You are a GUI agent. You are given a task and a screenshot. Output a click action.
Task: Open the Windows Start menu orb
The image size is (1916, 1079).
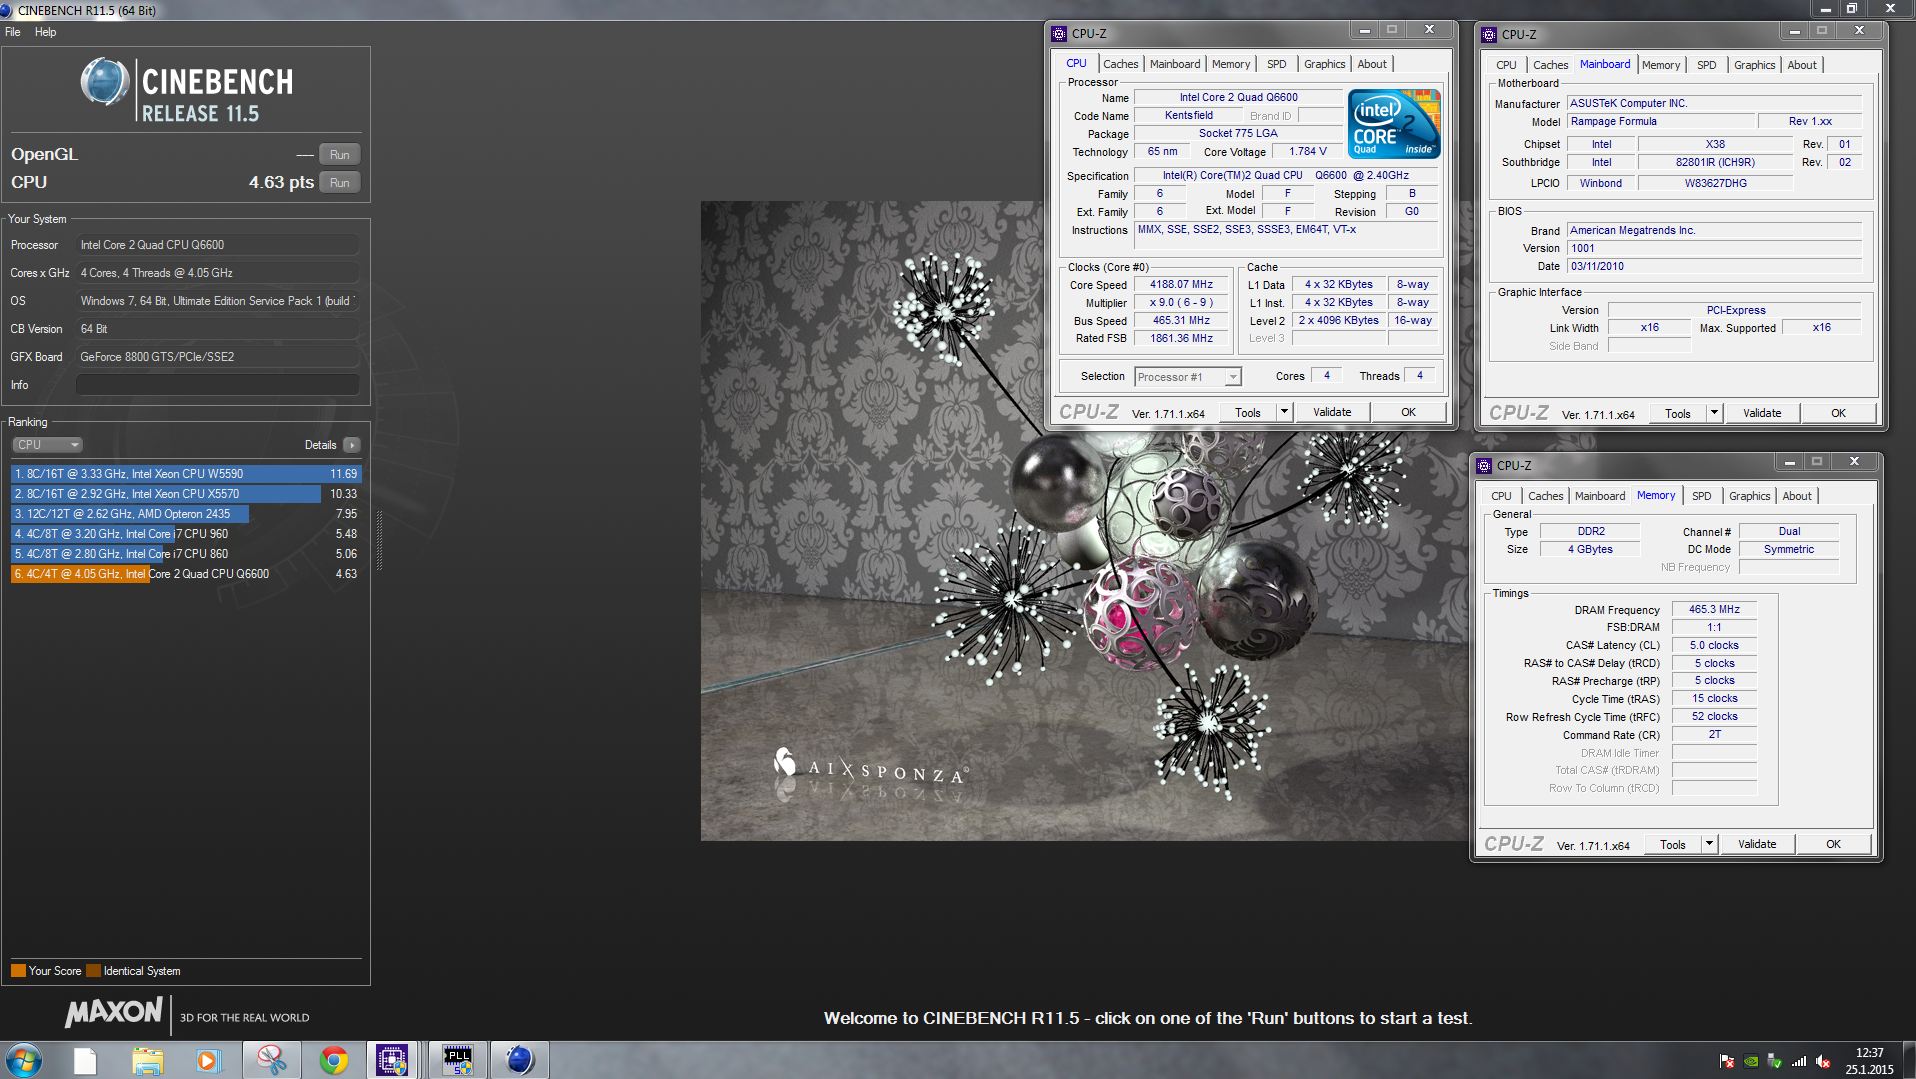pos(23,1060)
